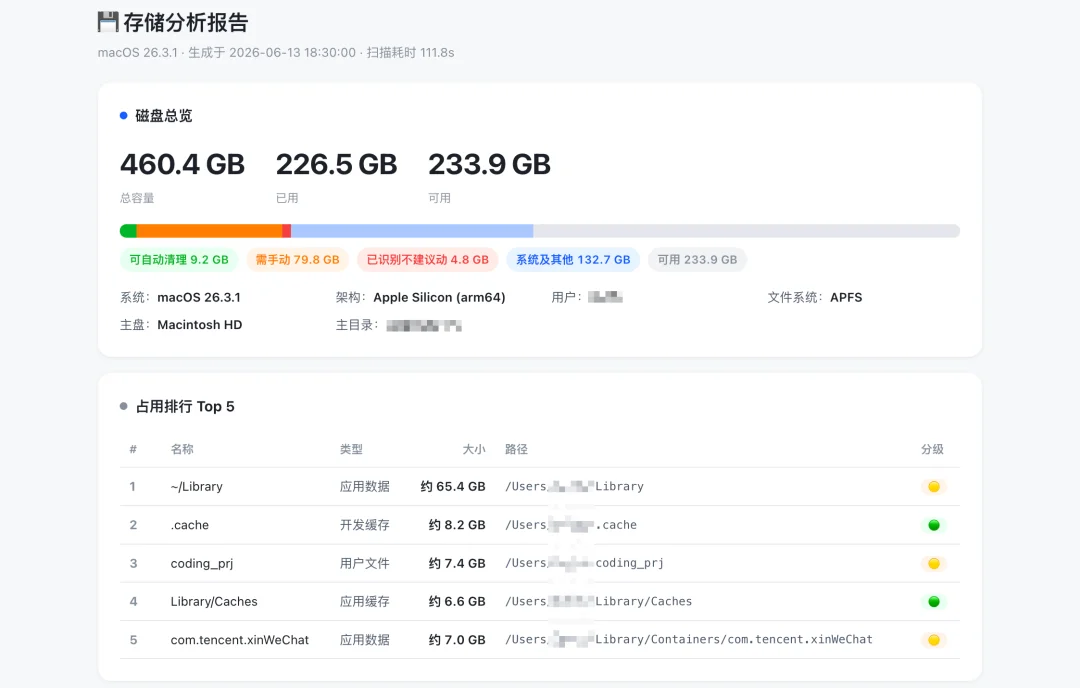The width and height of the screenshot is (1080, 688).
Task: Select the 可自动清理 9.2 GB tag
Action: pos(179,260)
